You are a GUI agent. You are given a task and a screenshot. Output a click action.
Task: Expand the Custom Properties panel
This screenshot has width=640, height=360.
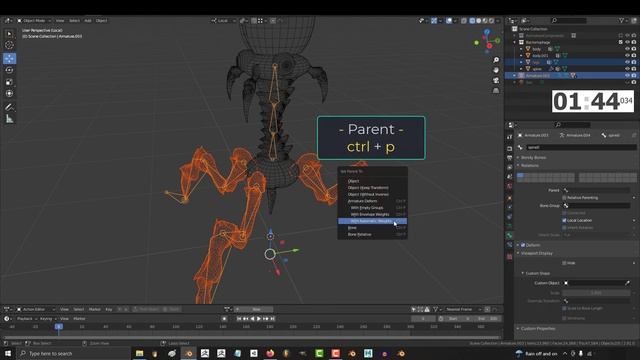coord(538,329)
